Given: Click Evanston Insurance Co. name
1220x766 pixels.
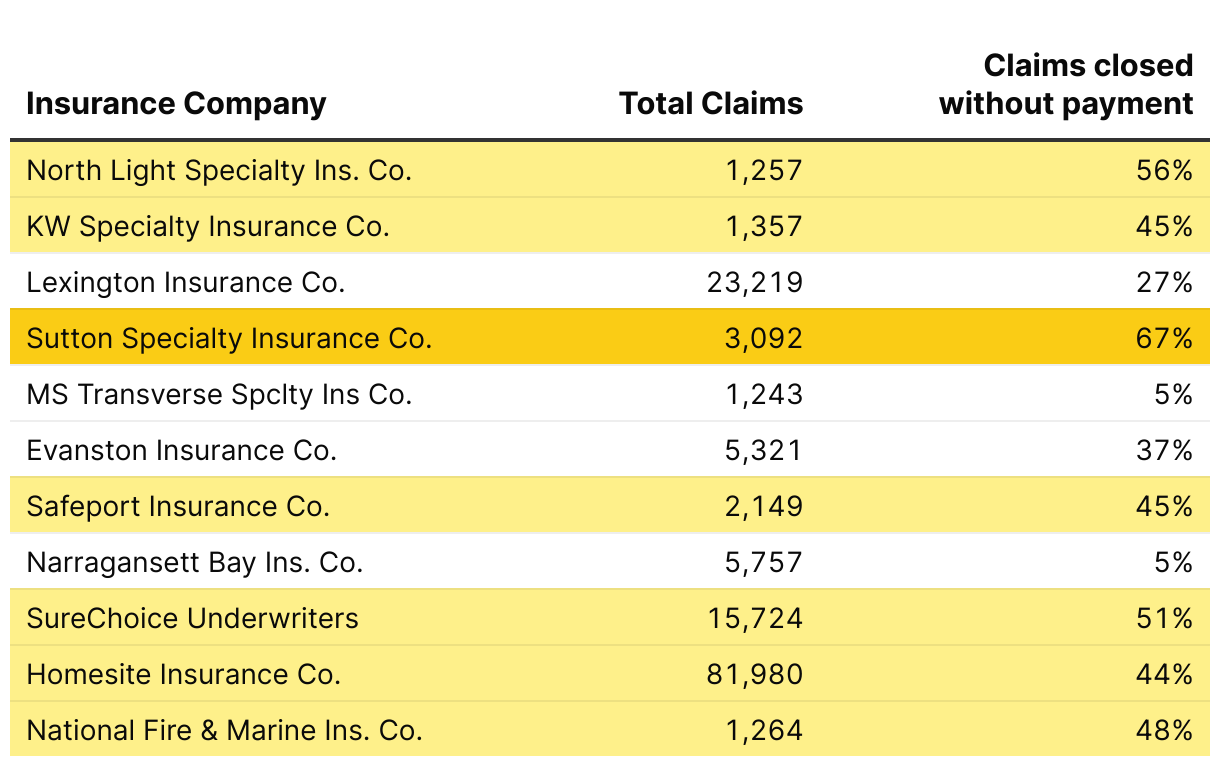Looking at the screenshot, I should (x=182, y=451).
